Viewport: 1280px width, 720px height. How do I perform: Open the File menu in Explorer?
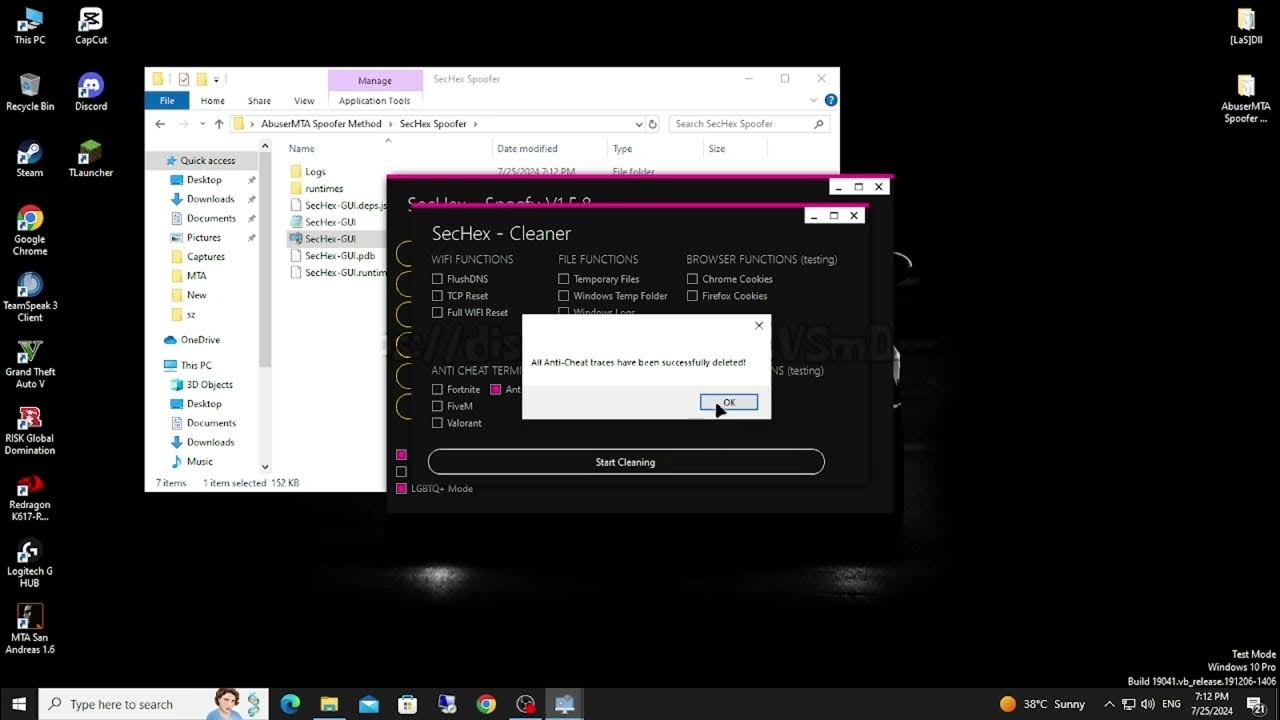pos(167,101)
